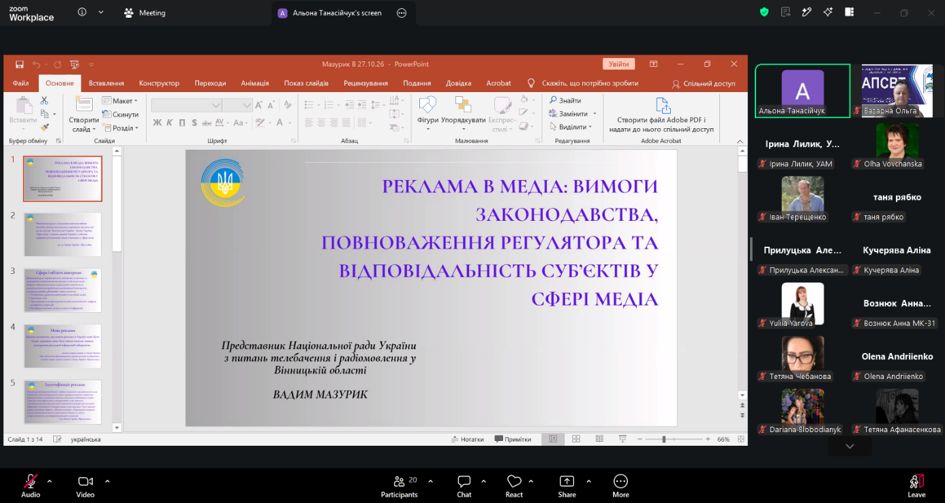Click zoom in plus button
The width and height of the screenshot is (945, 503).
point(708,439)
